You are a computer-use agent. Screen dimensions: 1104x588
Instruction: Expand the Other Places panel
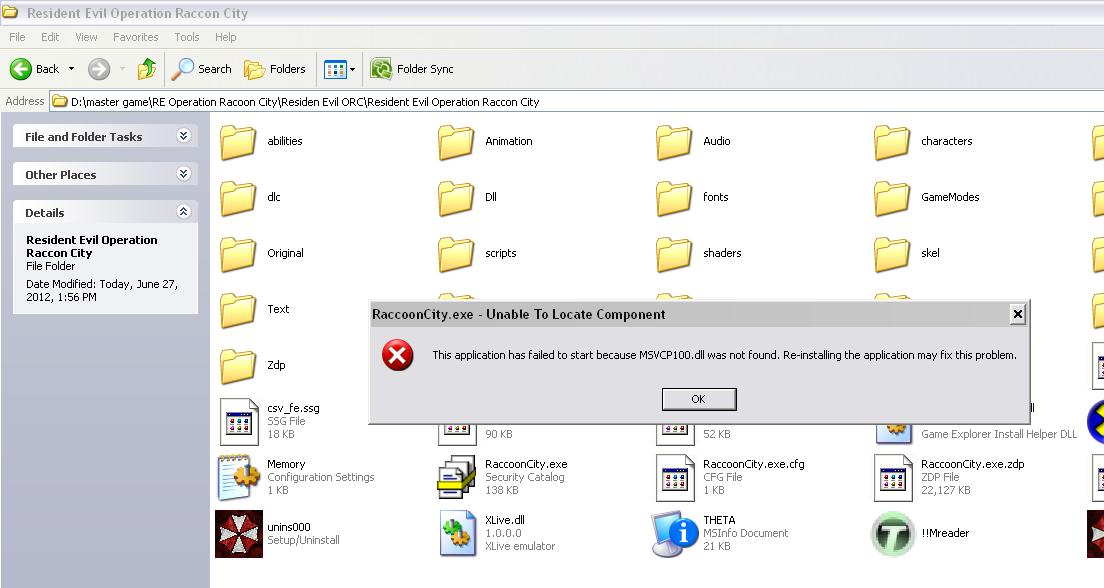click(x=183, y=174)
